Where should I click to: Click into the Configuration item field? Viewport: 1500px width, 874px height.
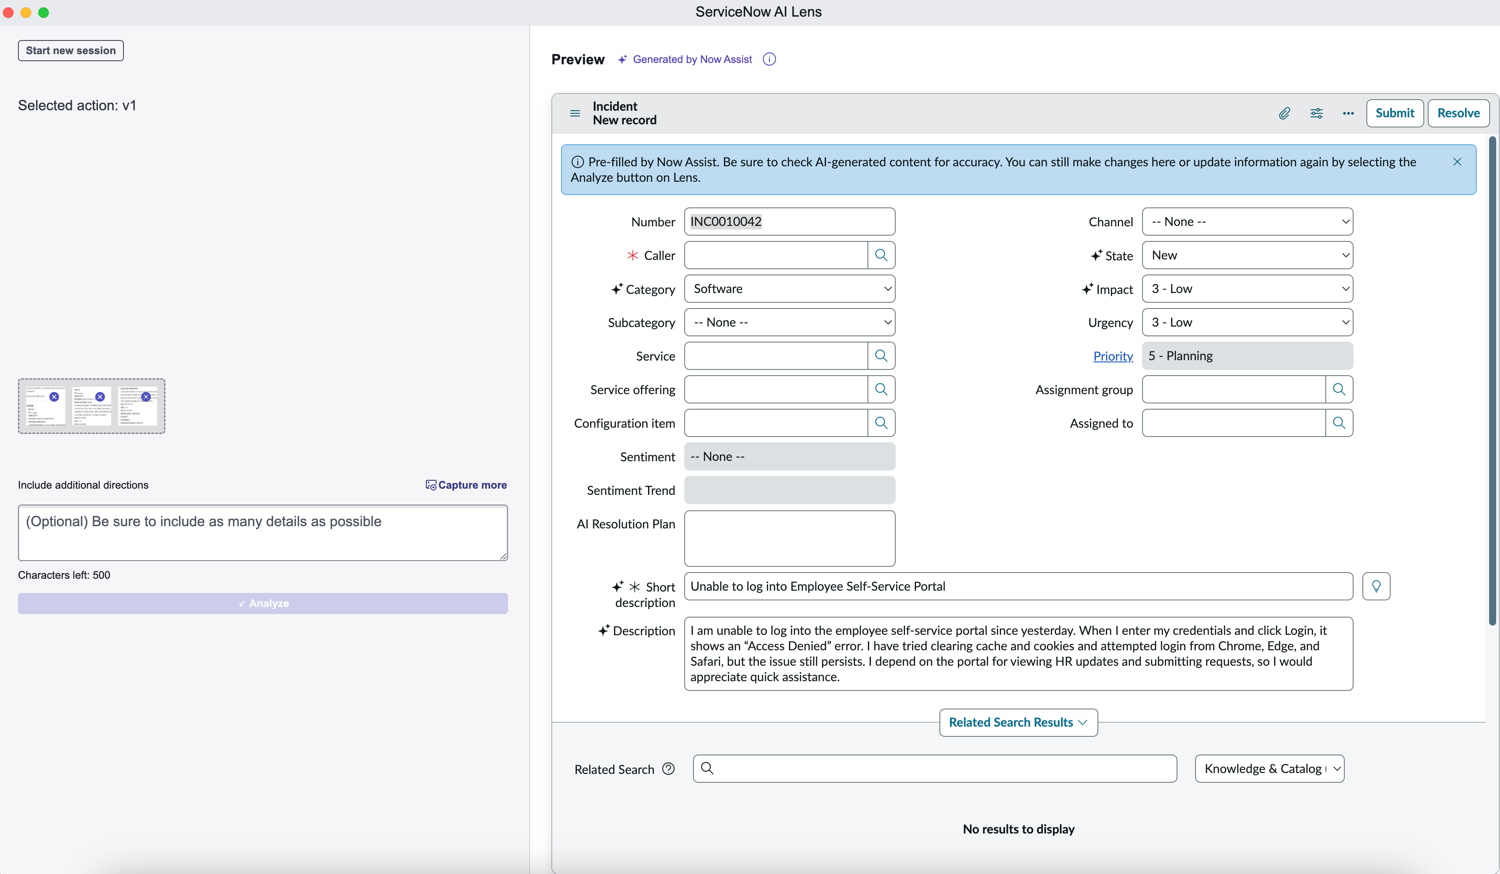(776, 423)
